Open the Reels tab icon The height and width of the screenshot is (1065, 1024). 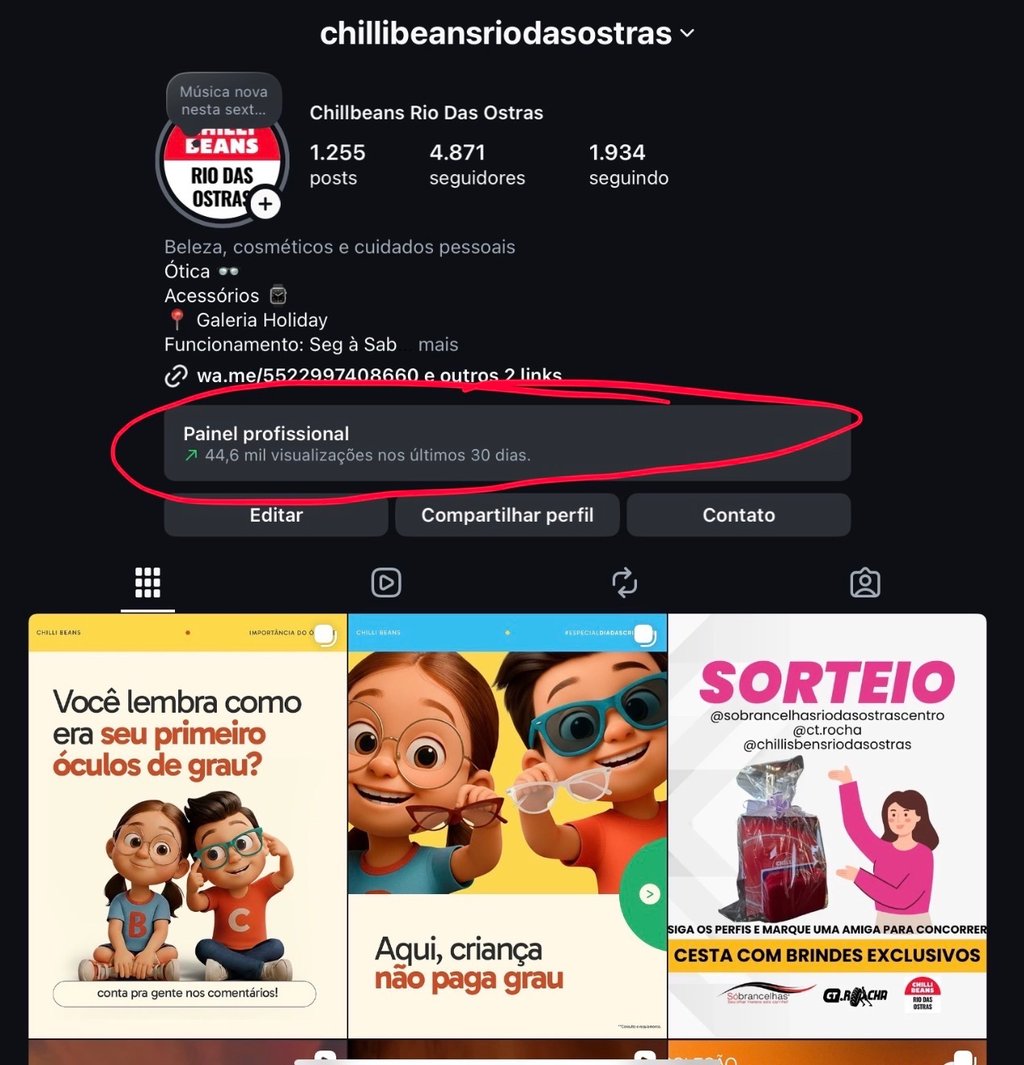point(386,583)
